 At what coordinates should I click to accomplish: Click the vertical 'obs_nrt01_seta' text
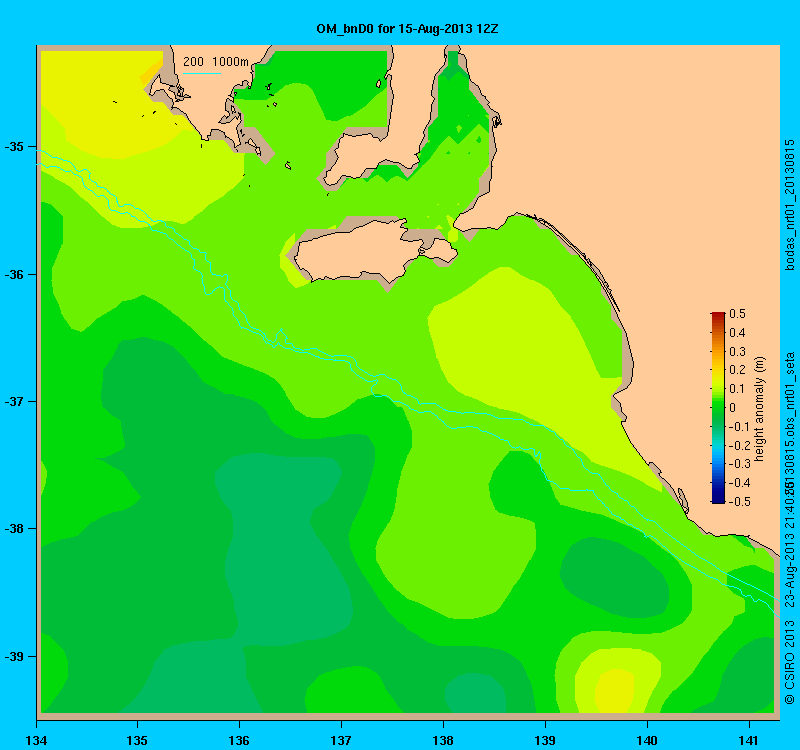click(790, 394)
